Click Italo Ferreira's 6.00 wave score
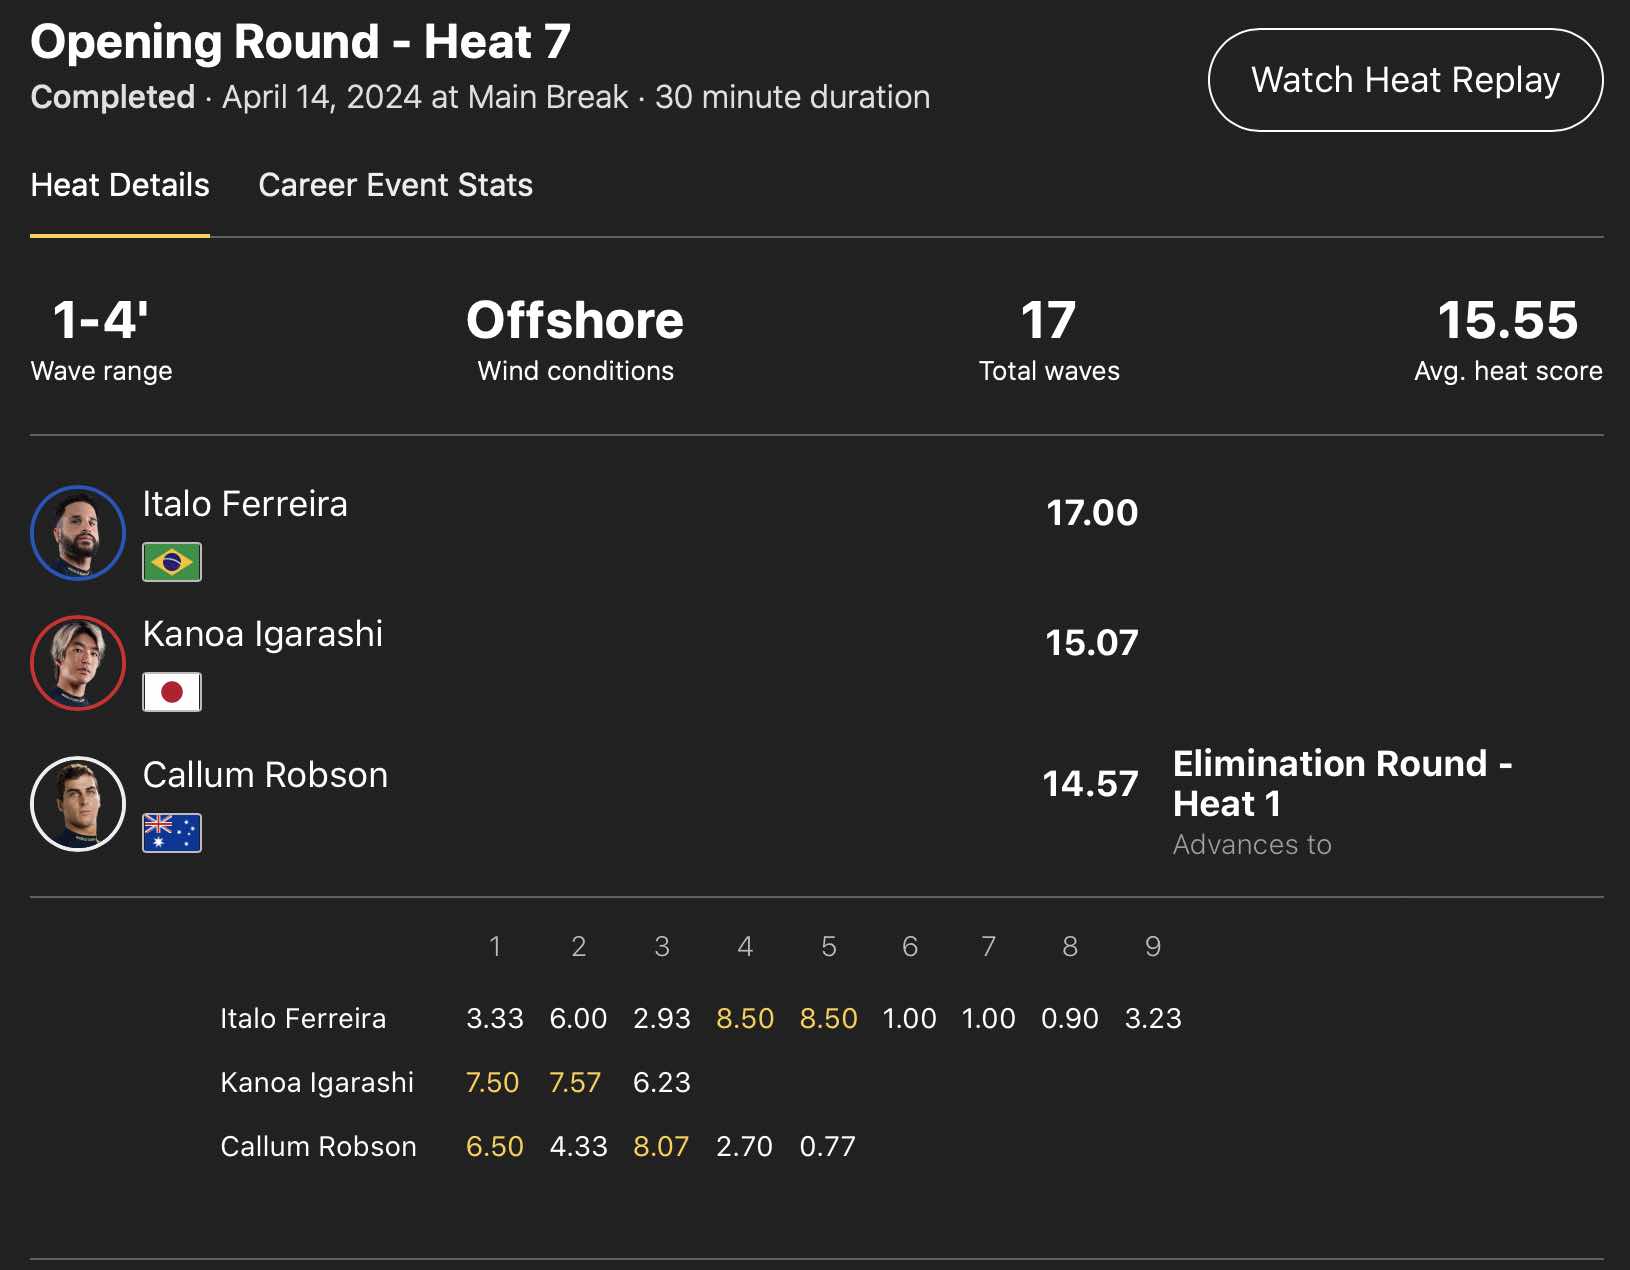1630x1270 pixels. click(x=578, y=1018)
